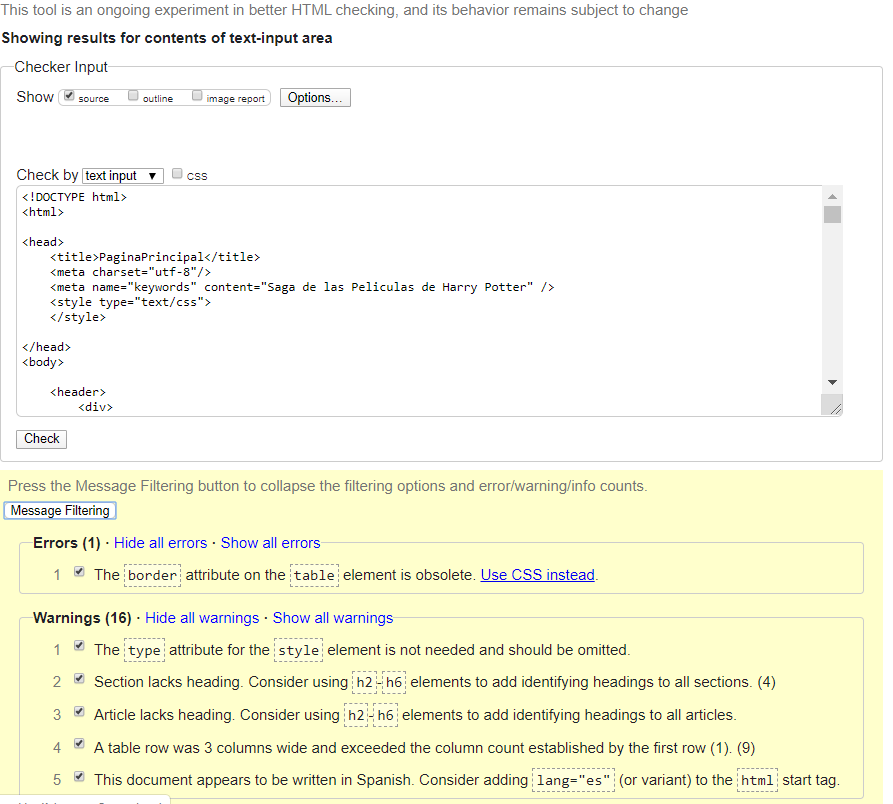Uncheck the border attribute error filter
Image resolution: width=893 pixels, height=804 pixels.
click(x=78, y=572)
